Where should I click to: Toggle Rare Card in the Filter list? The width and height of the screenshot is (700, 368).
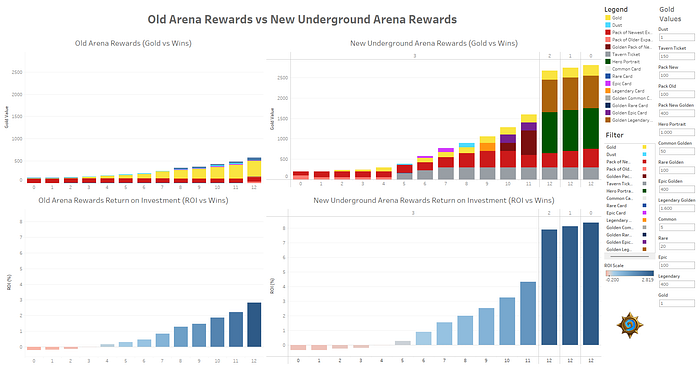627,205
